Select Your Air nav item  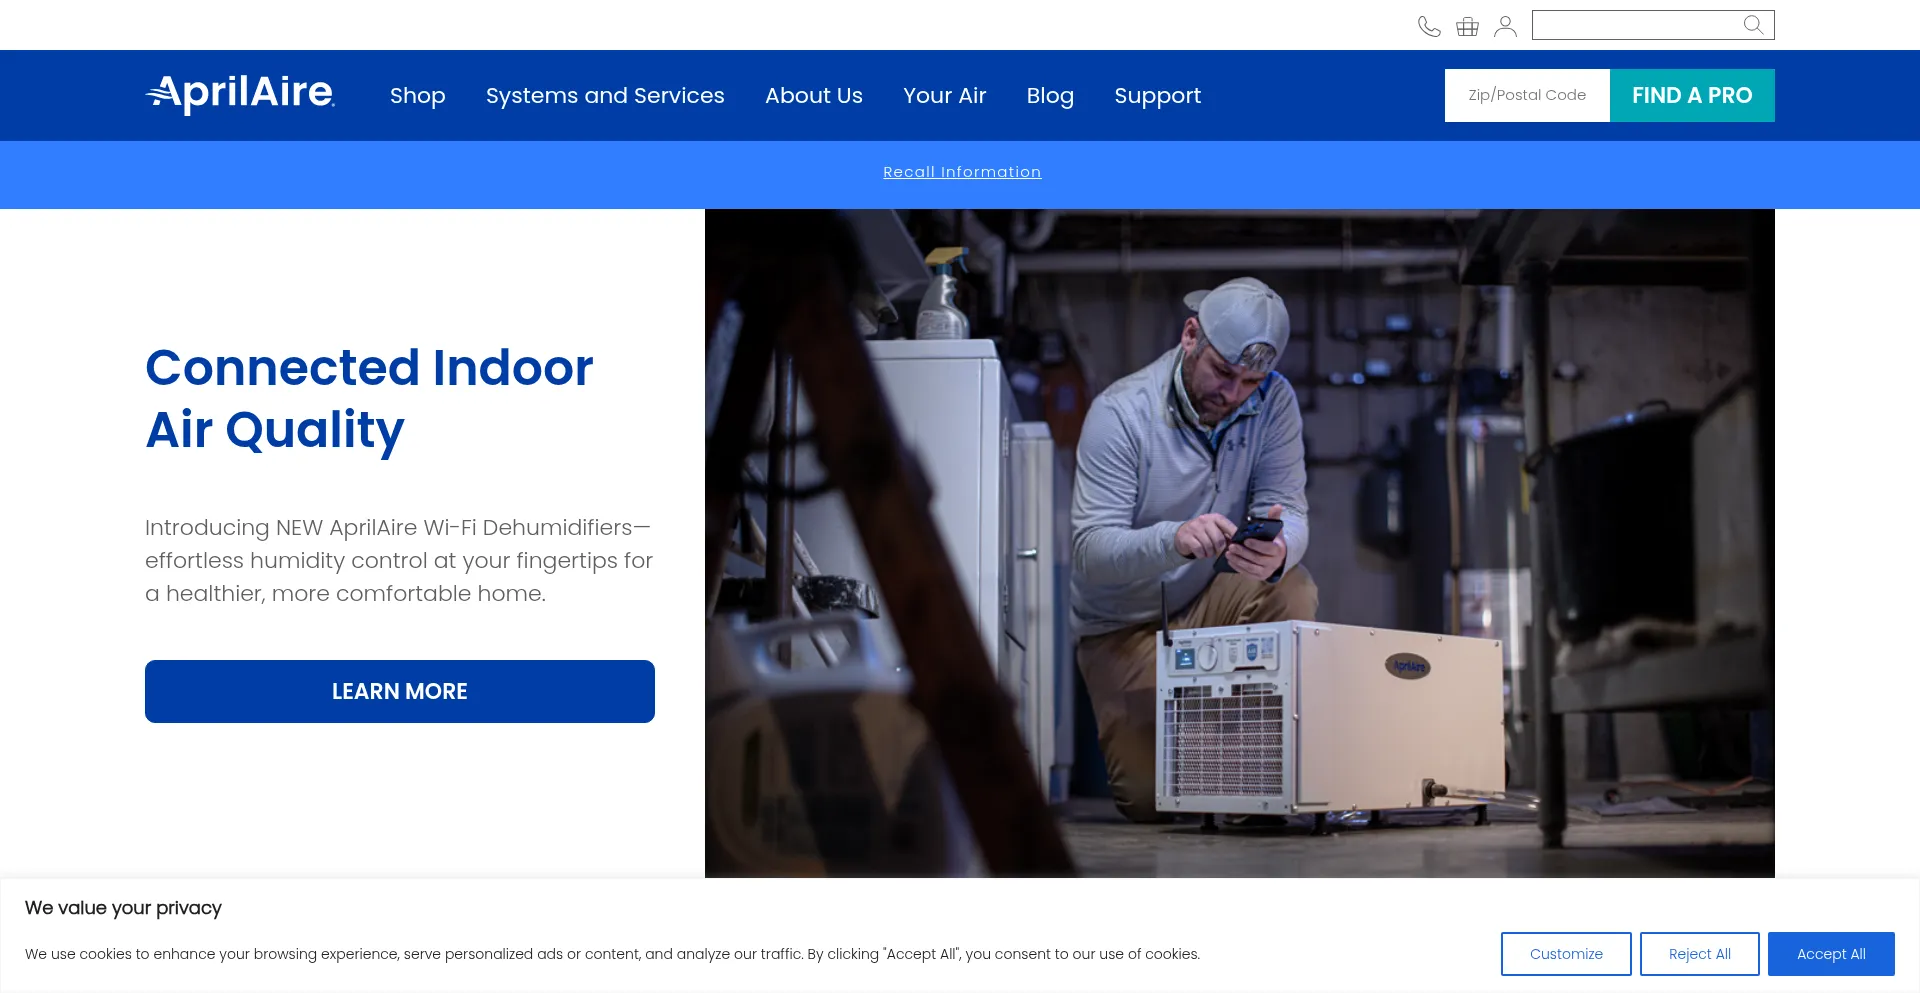(944, 96)
